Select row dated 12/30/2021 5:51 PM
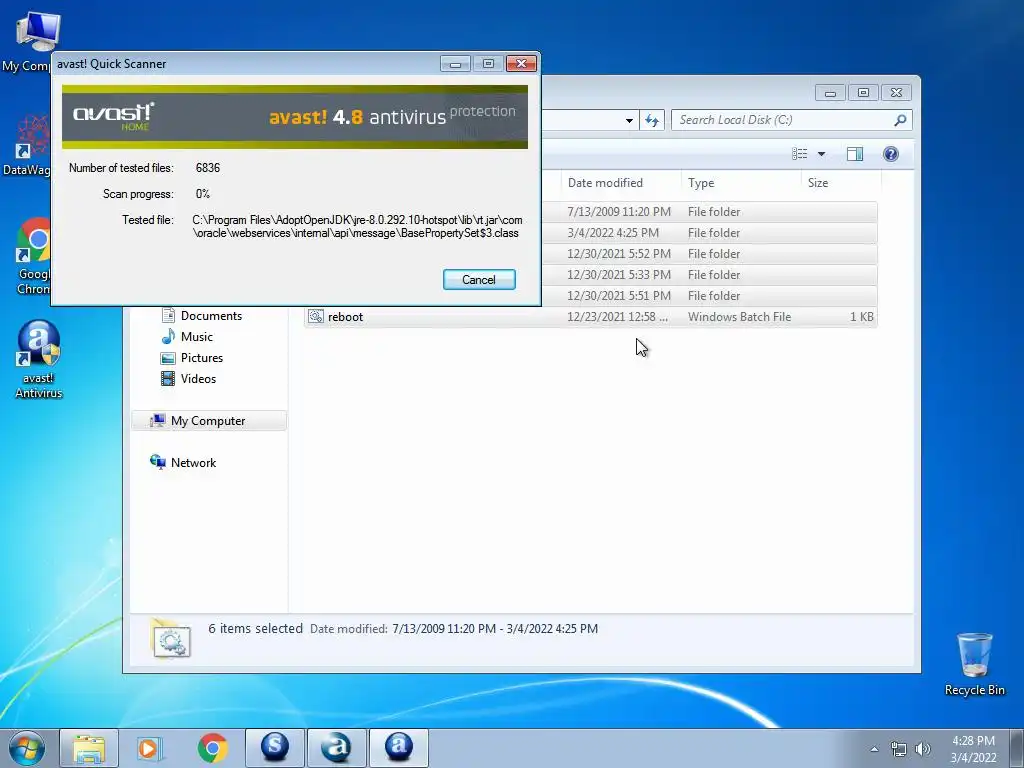The image size is (1024, 768). 709,295
